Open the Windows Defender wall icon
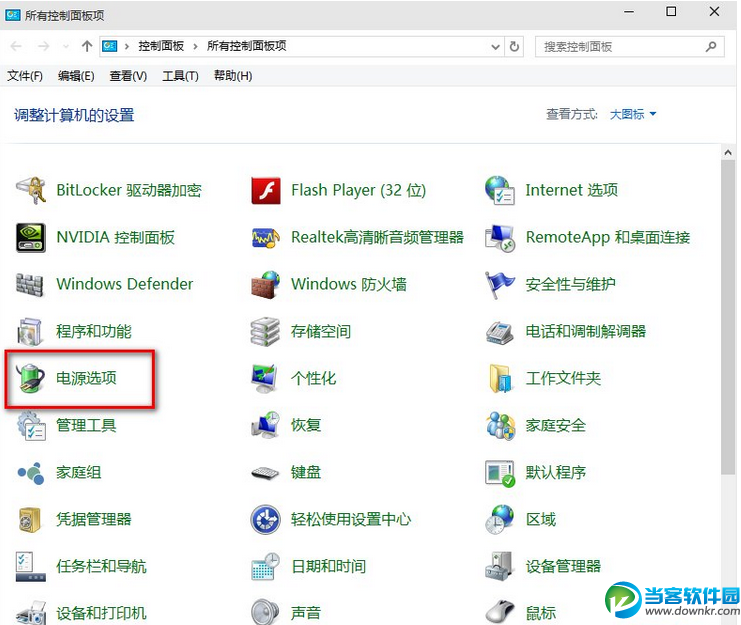The height and width of the screenshot is (625, 741). (x=30, y=284)
